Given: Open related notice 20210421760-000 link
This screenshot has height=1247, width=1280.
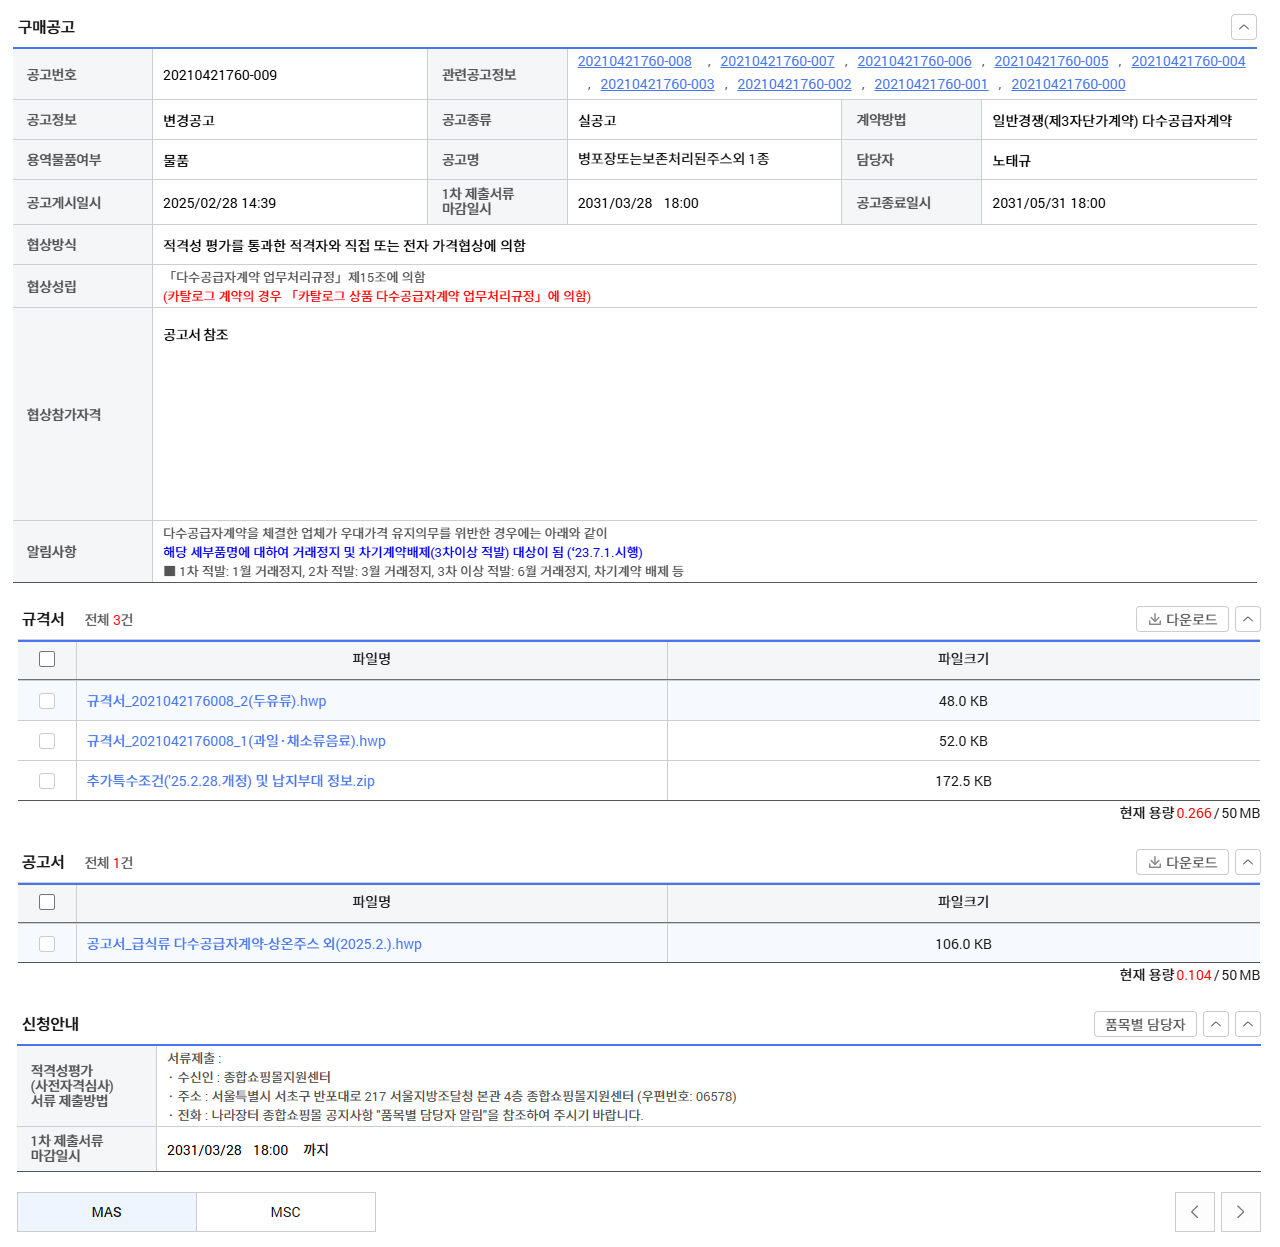Looking at the screenshot, I should (x=1067, y=84).
